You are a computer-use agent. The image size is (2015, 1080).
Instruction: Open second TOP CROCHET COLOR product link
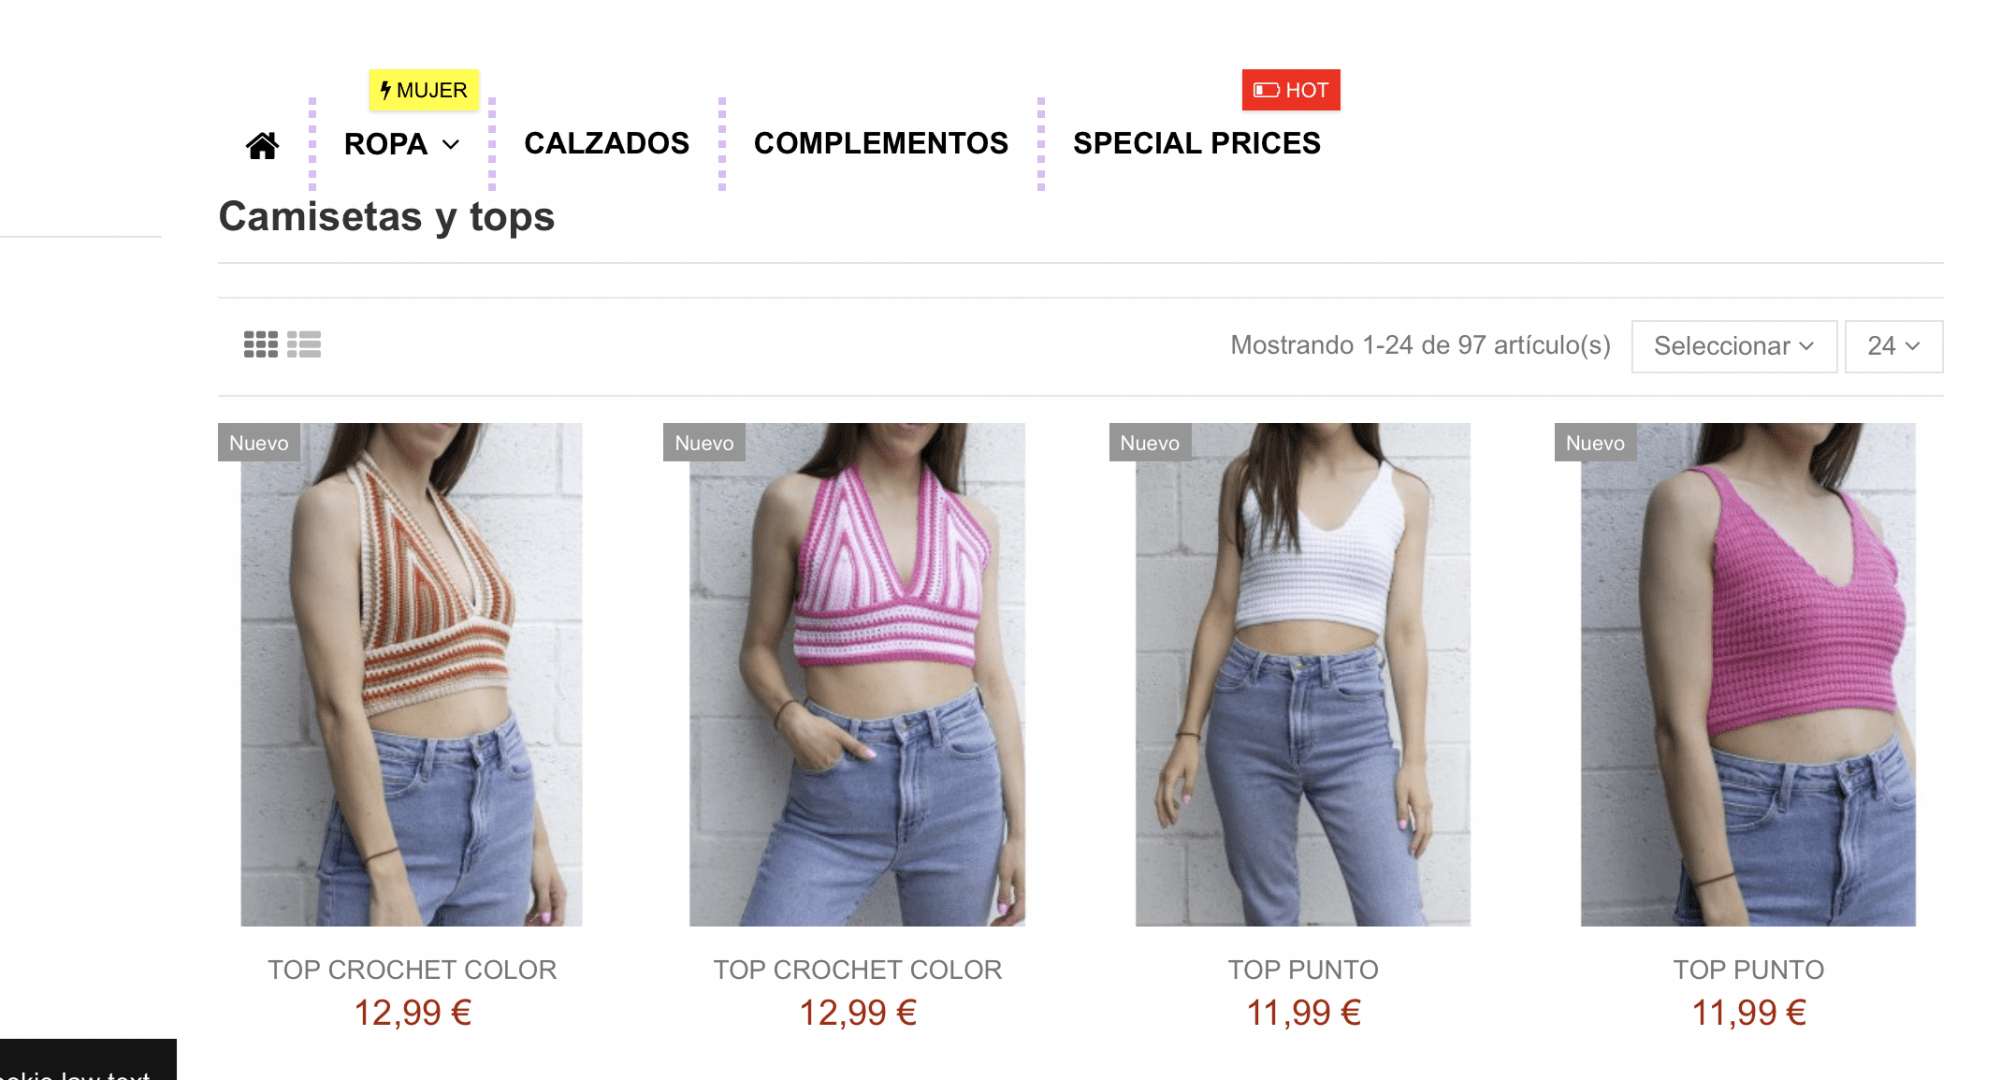point(858,969)
